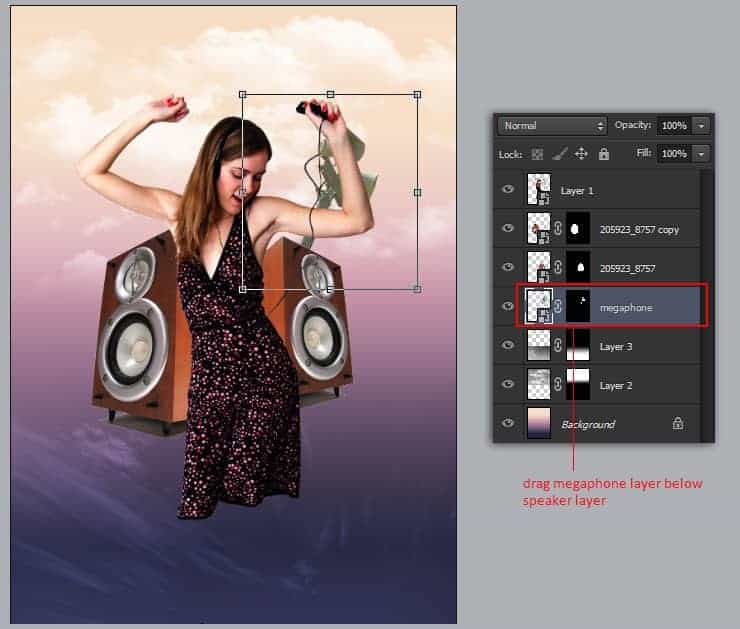The height and width of the screenshot is (629, 740).
Task: Click the Fill 100% value field
Action: coord(674,154)
